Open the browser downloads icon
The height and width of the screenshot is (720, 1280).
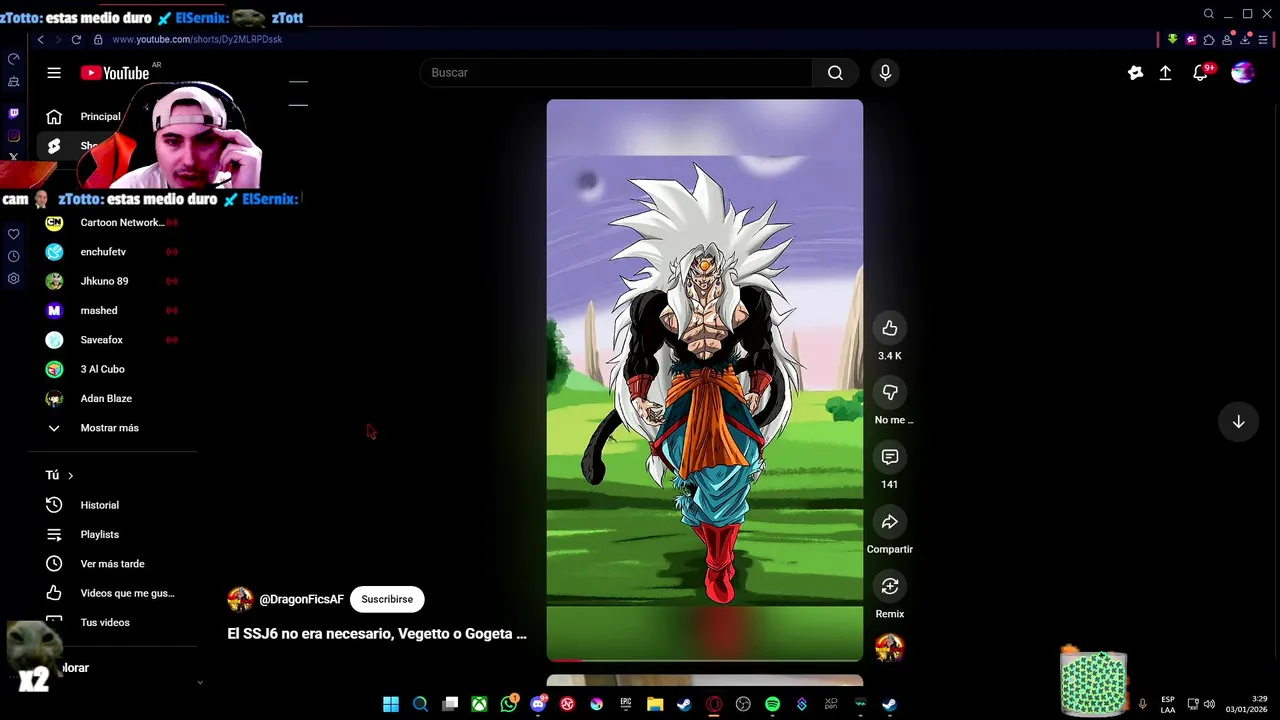[x=1246, y=39]
